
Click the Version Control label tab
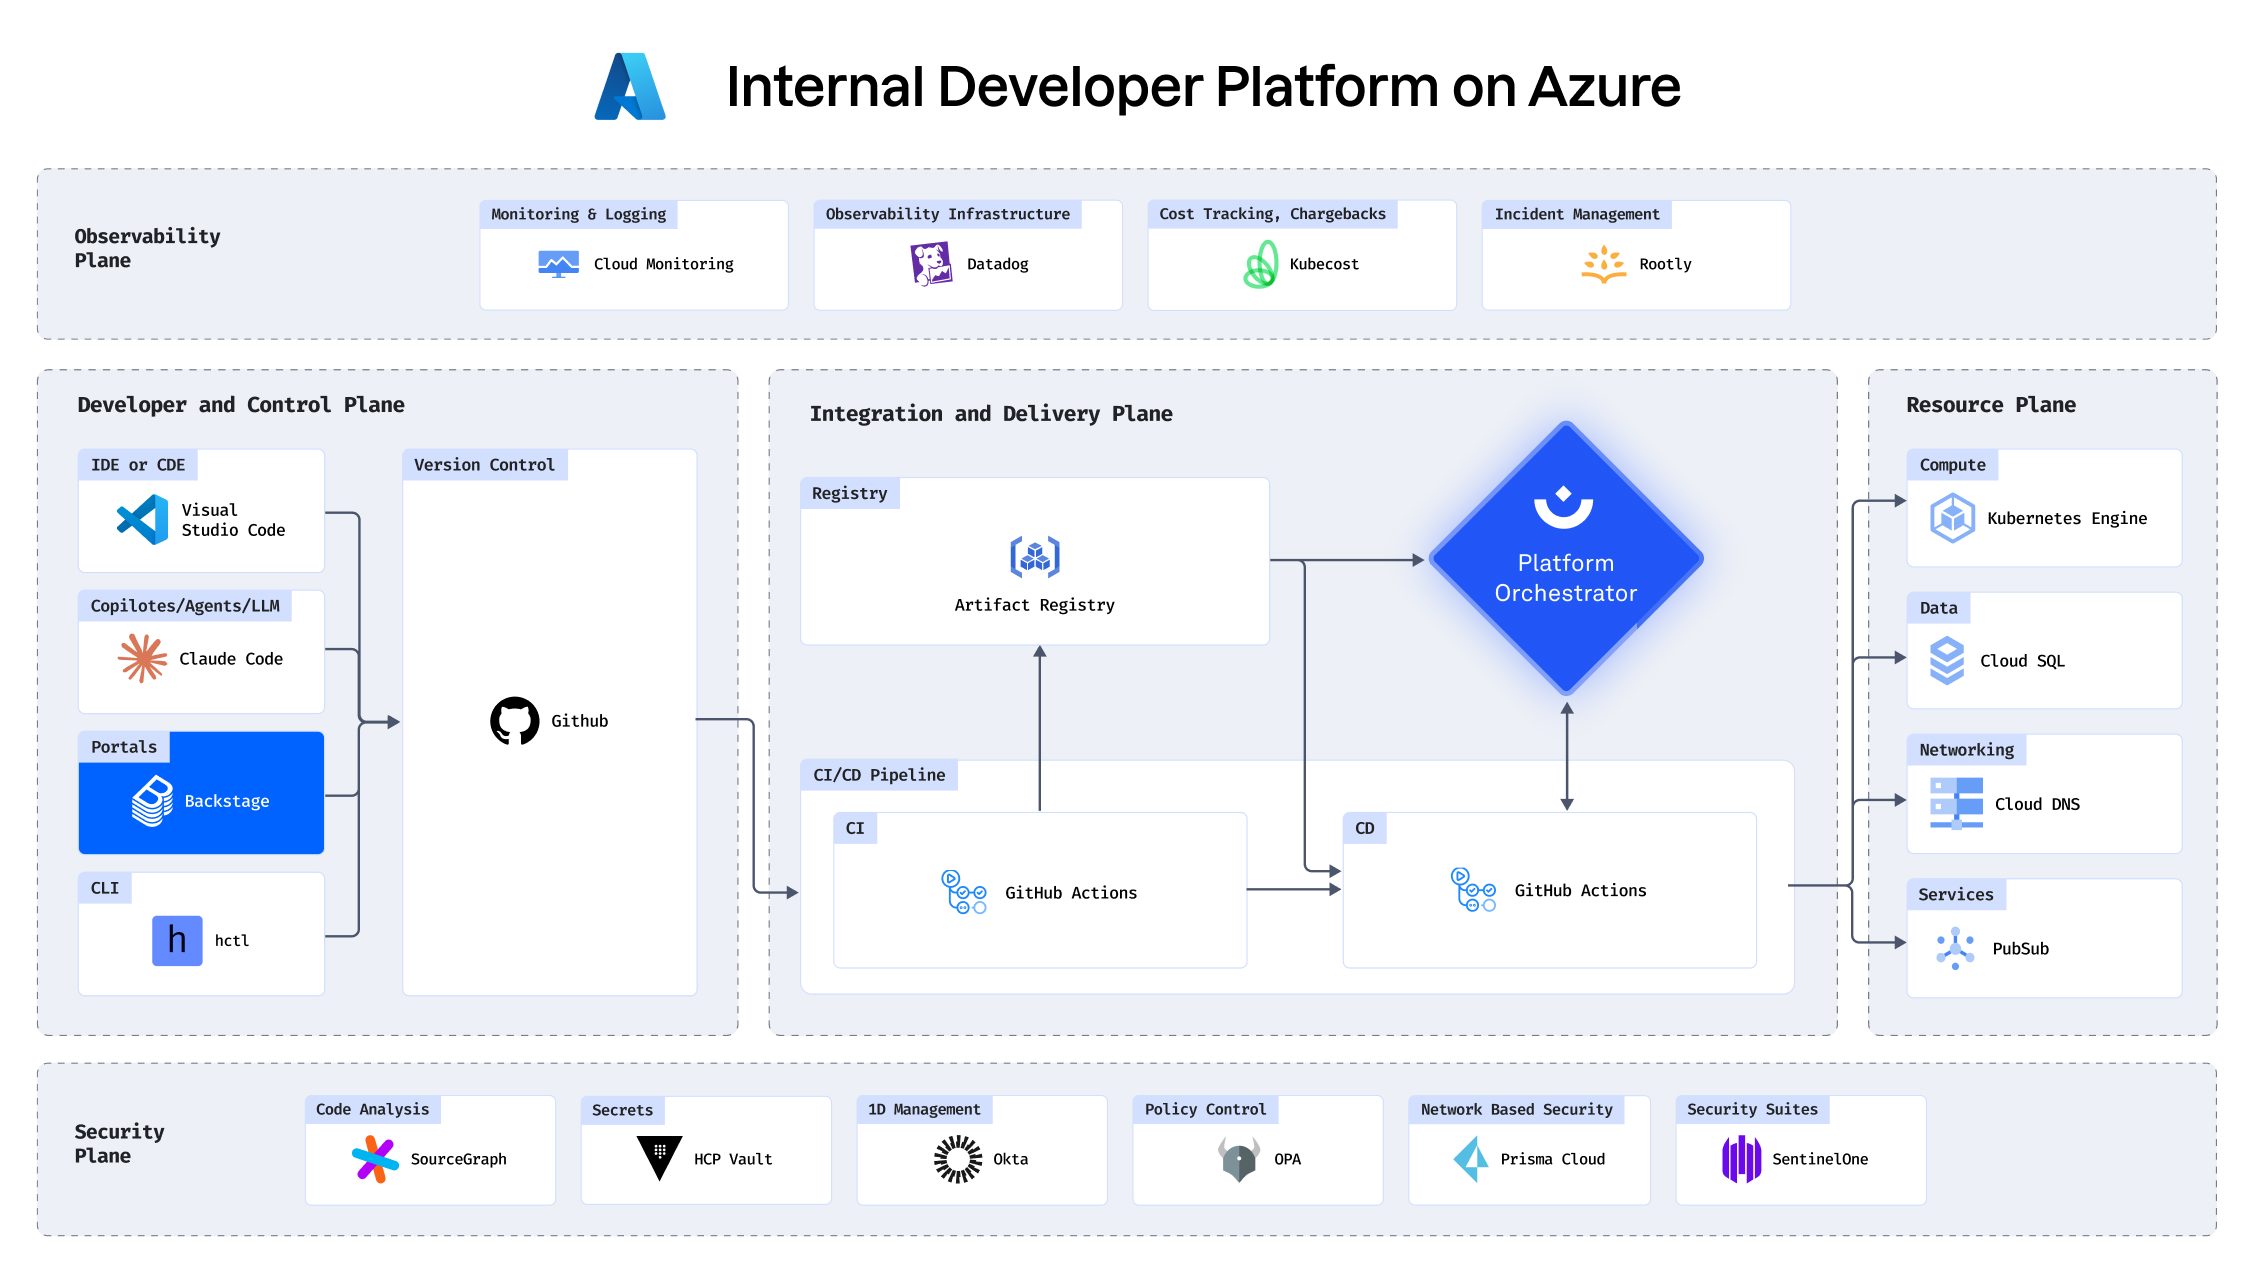point(484,465)
